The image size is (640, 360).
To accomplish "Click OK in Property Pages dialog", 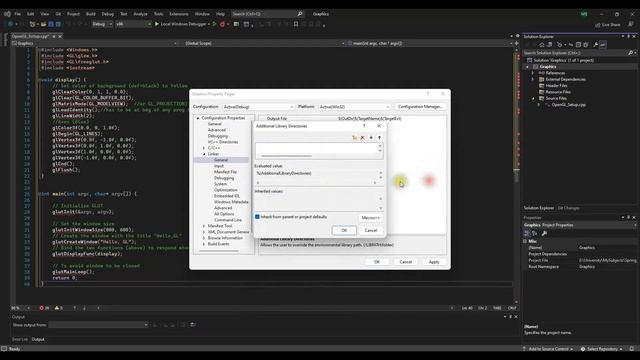I will pos(377,262).
